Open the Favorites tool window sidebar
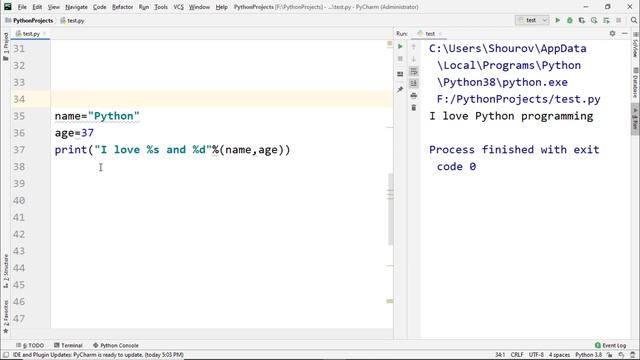Viewport: 640px width, 360px height. (6, 316)
